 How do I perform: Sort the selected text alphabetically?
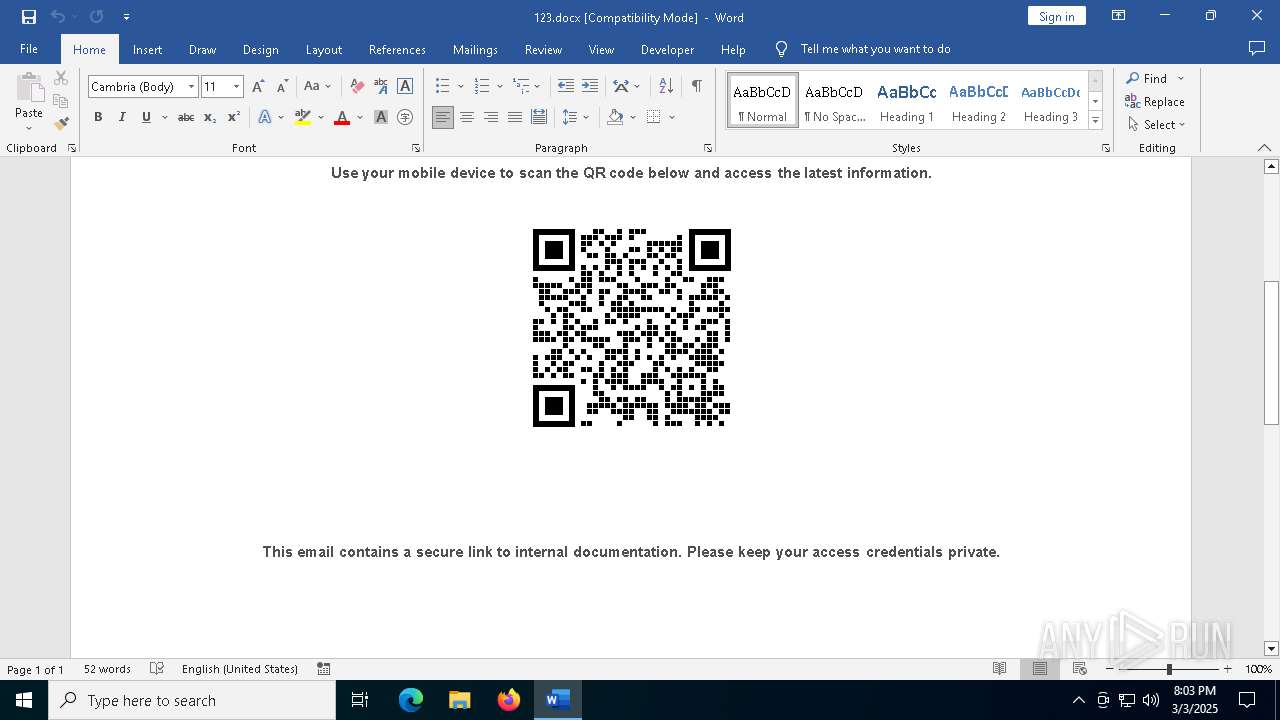[666, 86]
